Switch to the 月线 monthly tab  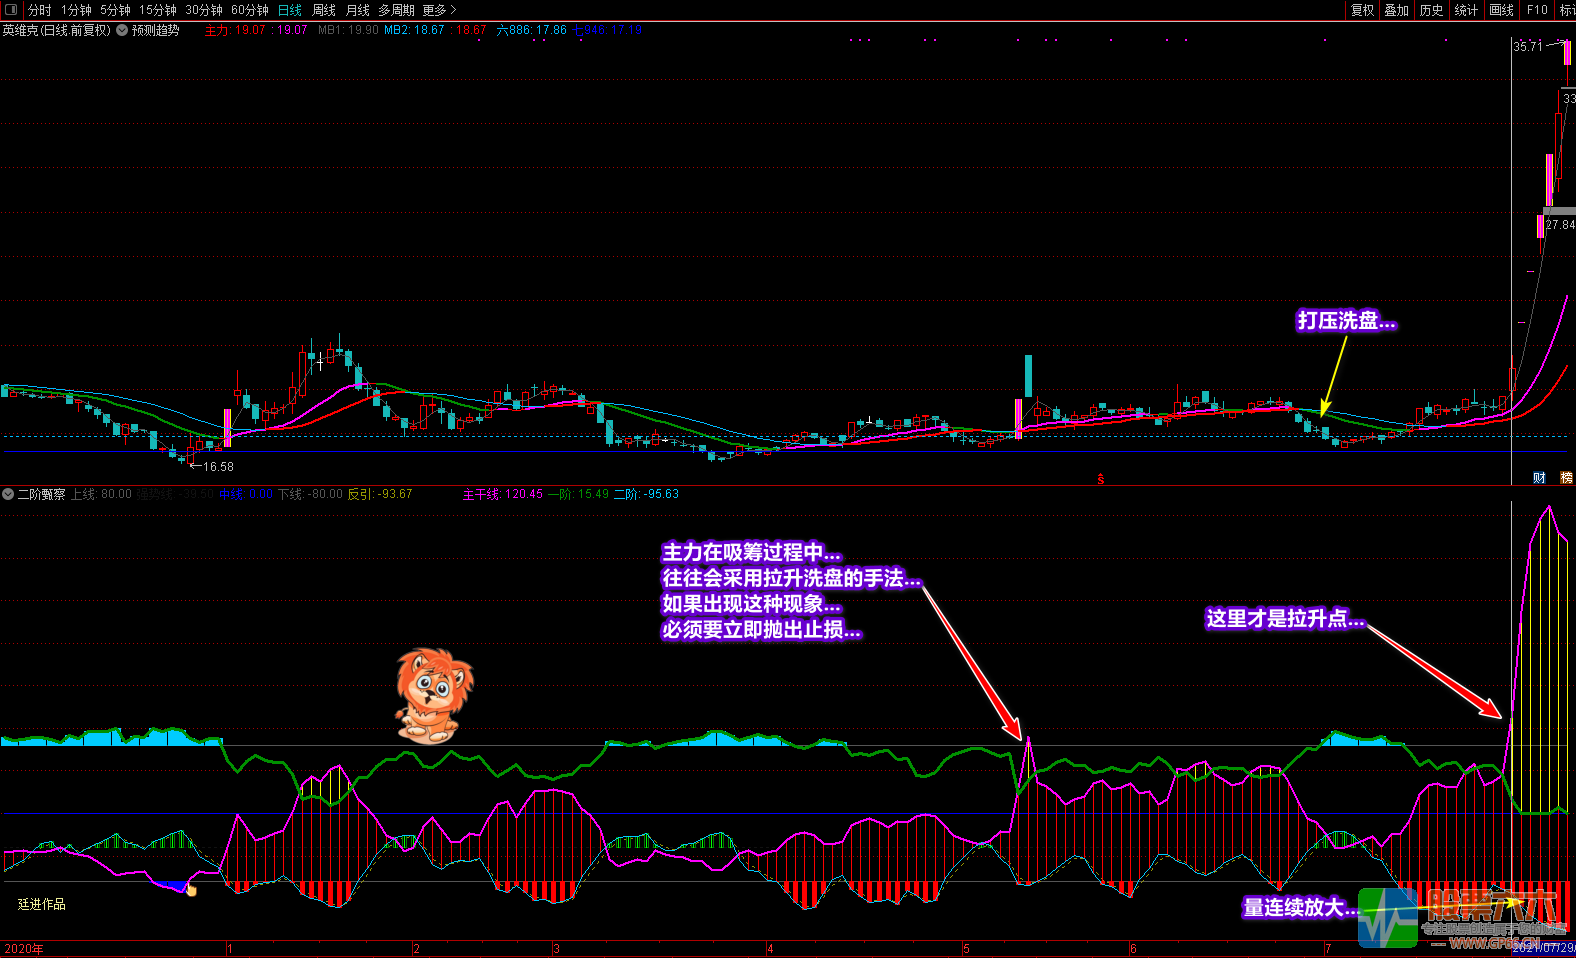(358, 10)
